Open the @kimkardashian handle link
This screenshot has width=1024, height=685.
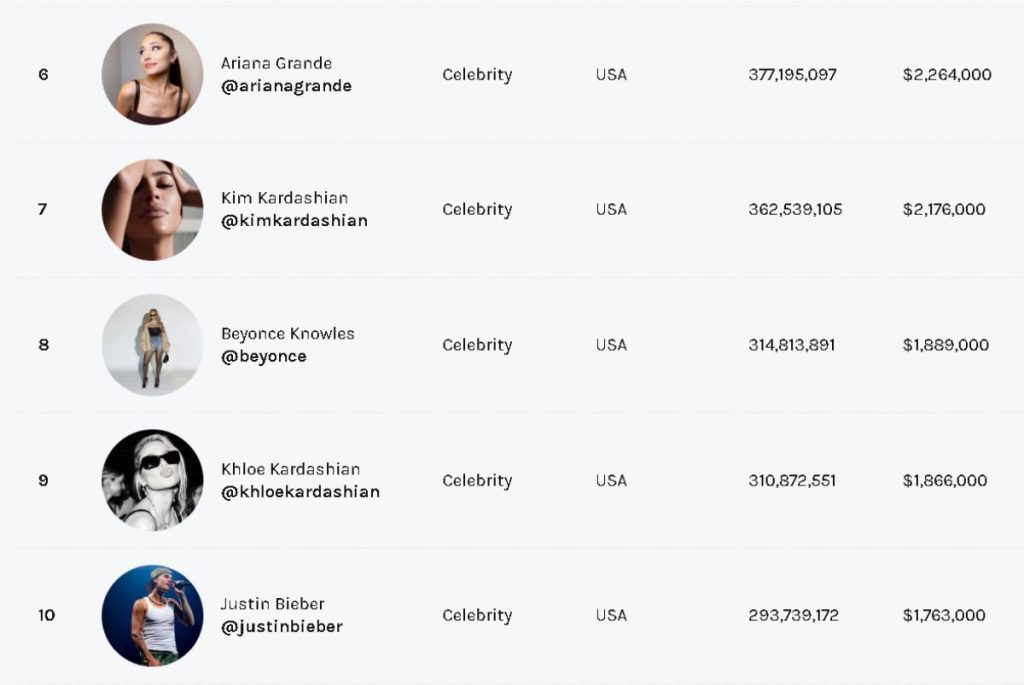click(x=294, y=221)
